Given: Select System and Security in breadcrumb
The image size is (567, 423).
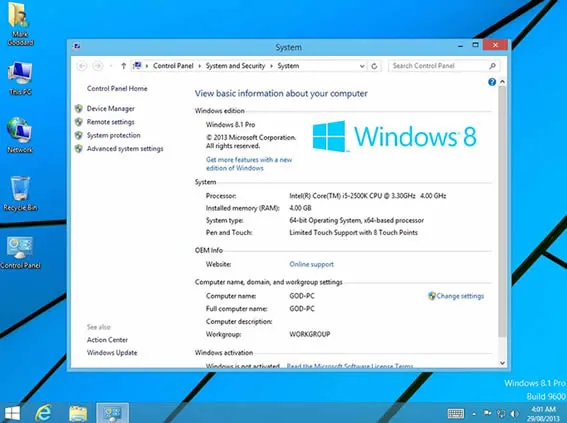Looking at the screenshot, I should [x=235, y=66].
